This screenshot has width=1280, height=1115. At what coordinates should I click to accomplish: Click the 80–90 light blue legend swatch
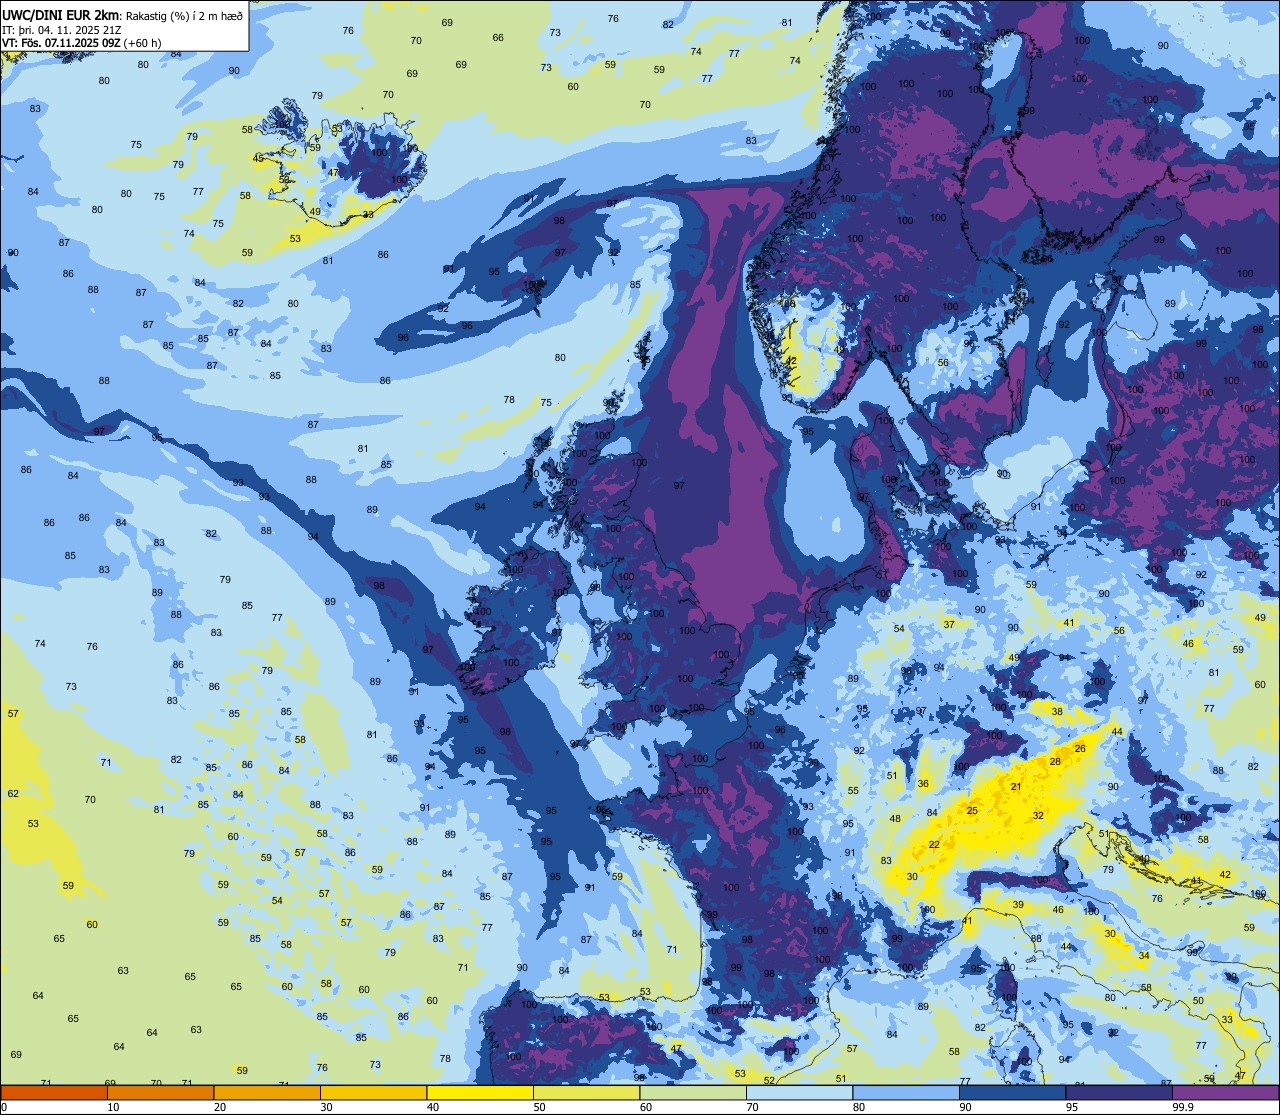[906, 1092]
